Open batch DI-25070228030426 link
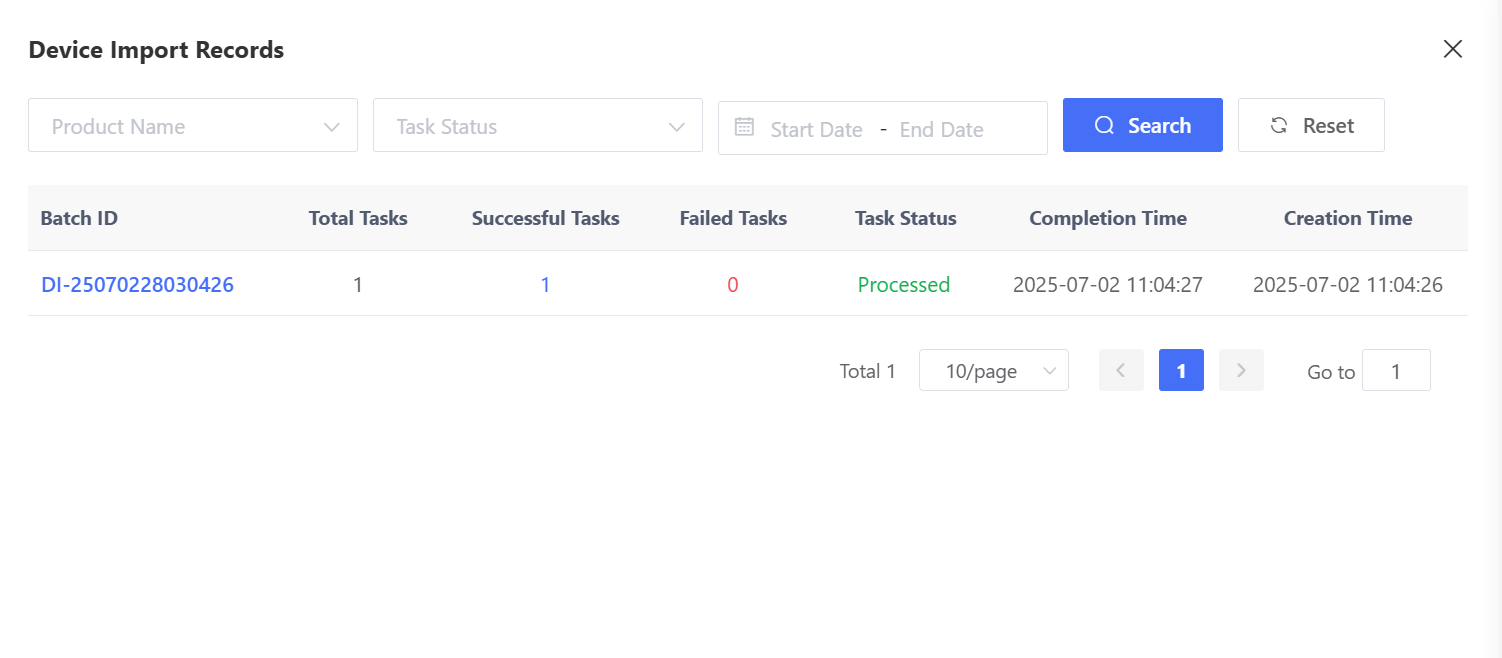 click(137, 285)
